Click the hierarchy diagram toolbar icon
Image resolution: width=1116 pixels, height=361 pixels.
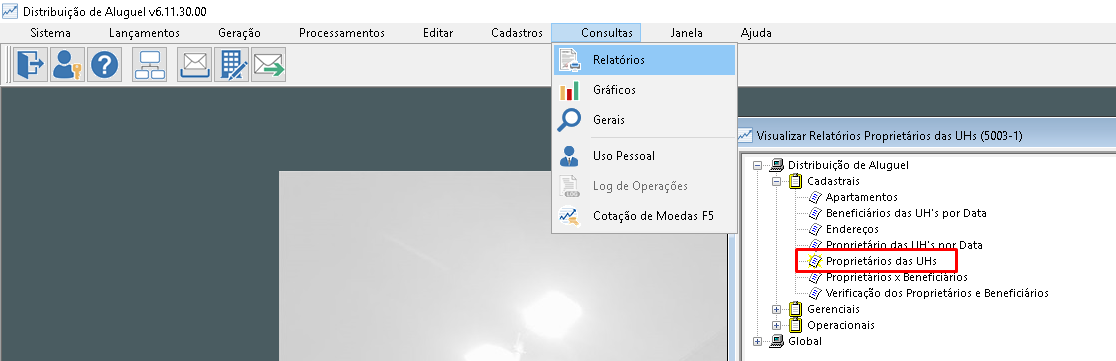[150, 65]
